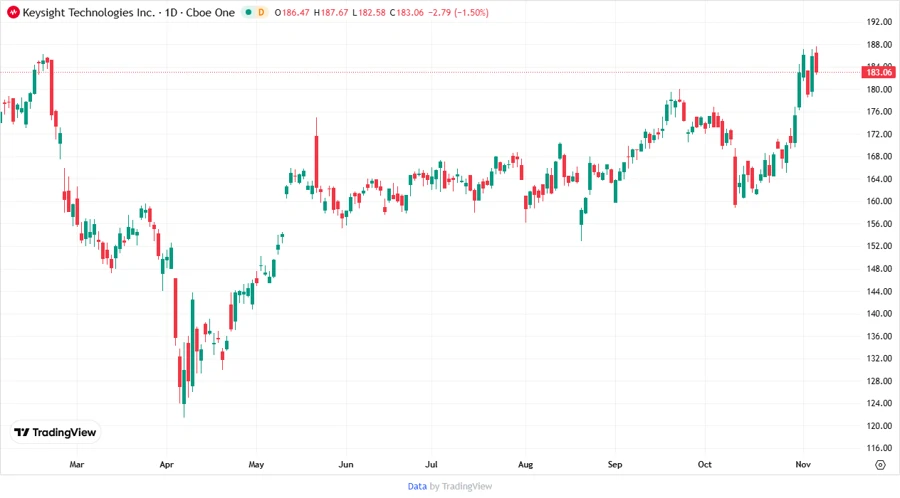
Task: Click the Cboe One exchange label
Action: coord(210,12)
